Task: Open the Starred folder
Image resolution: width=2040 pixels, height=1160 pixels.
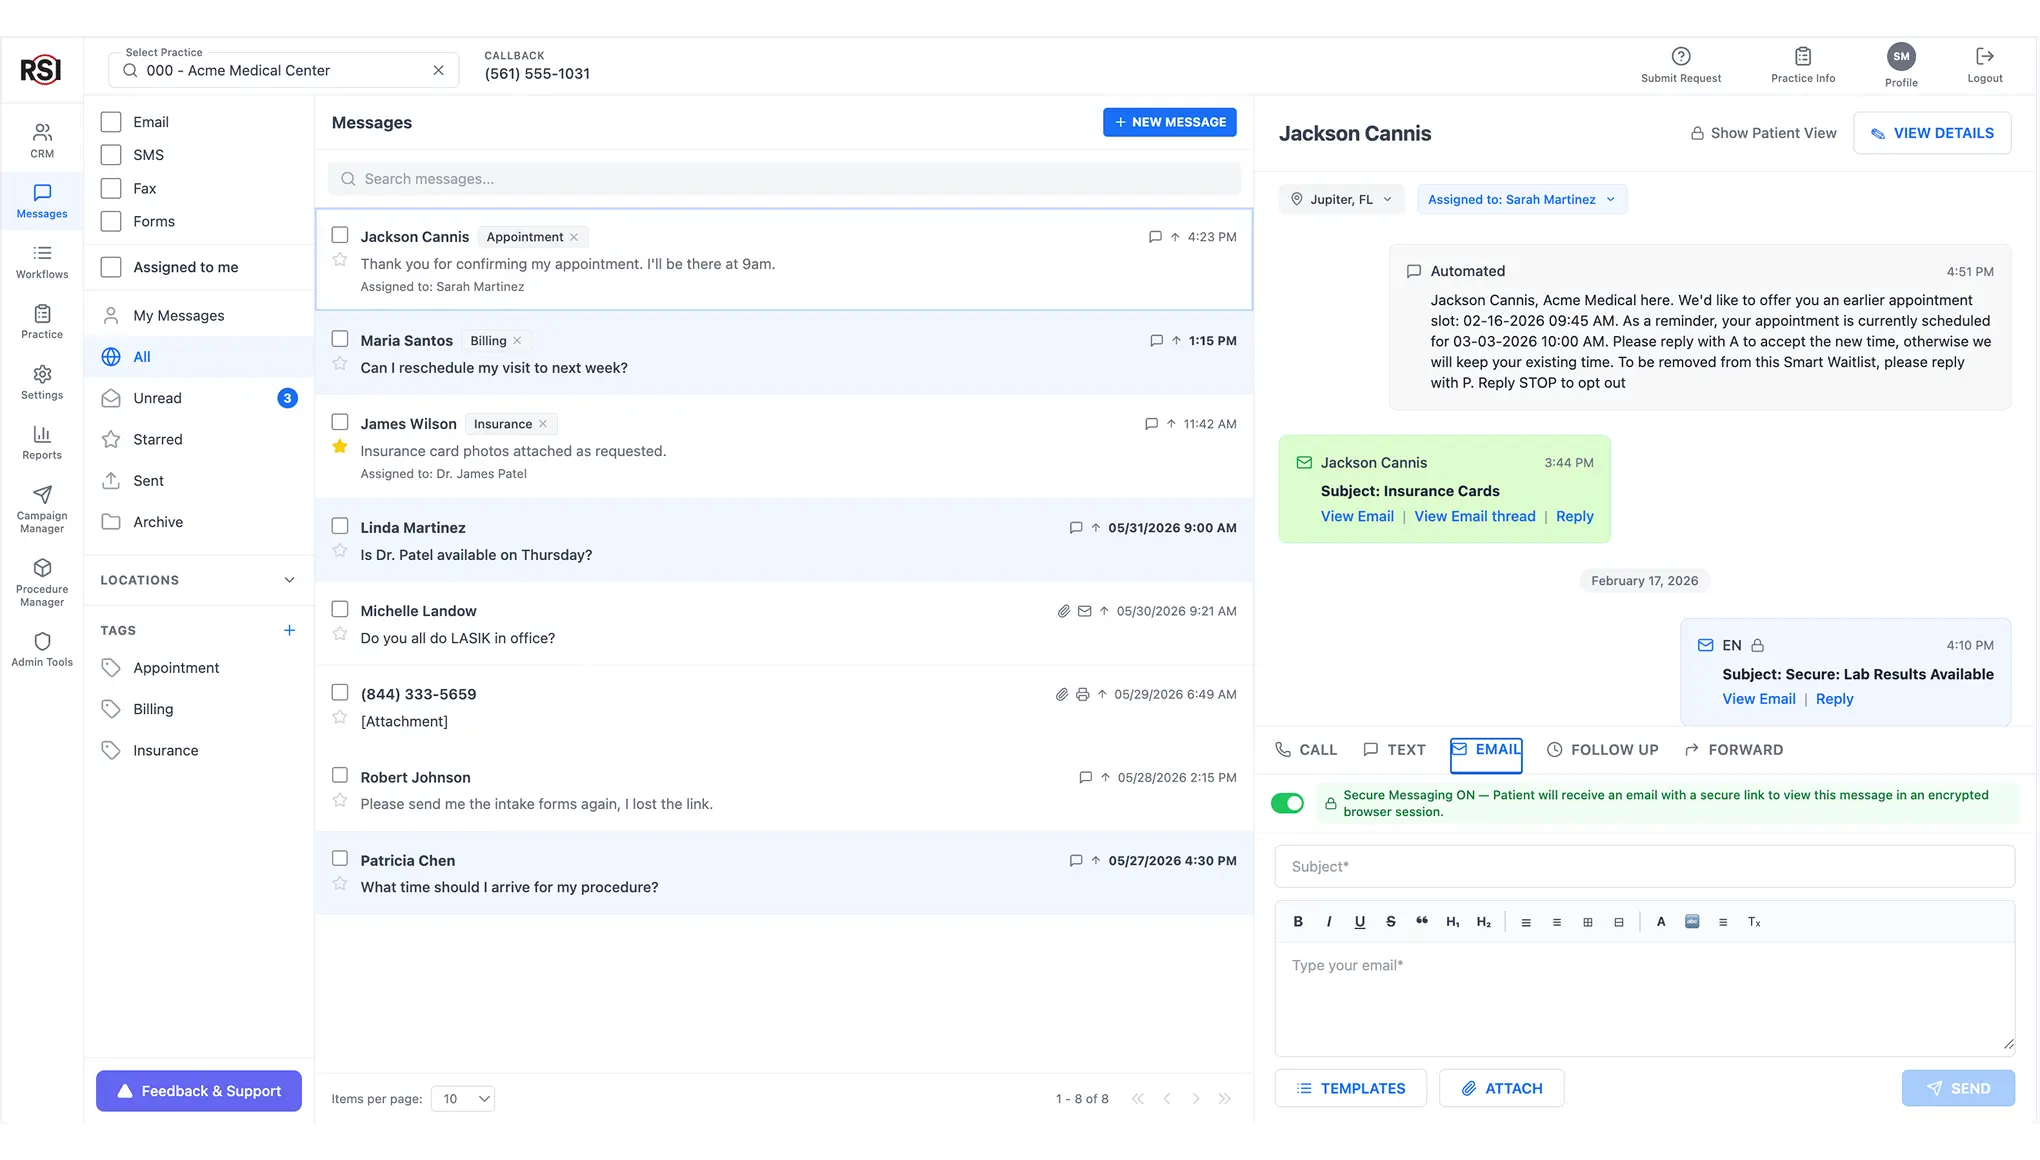Action: [198, 439]
